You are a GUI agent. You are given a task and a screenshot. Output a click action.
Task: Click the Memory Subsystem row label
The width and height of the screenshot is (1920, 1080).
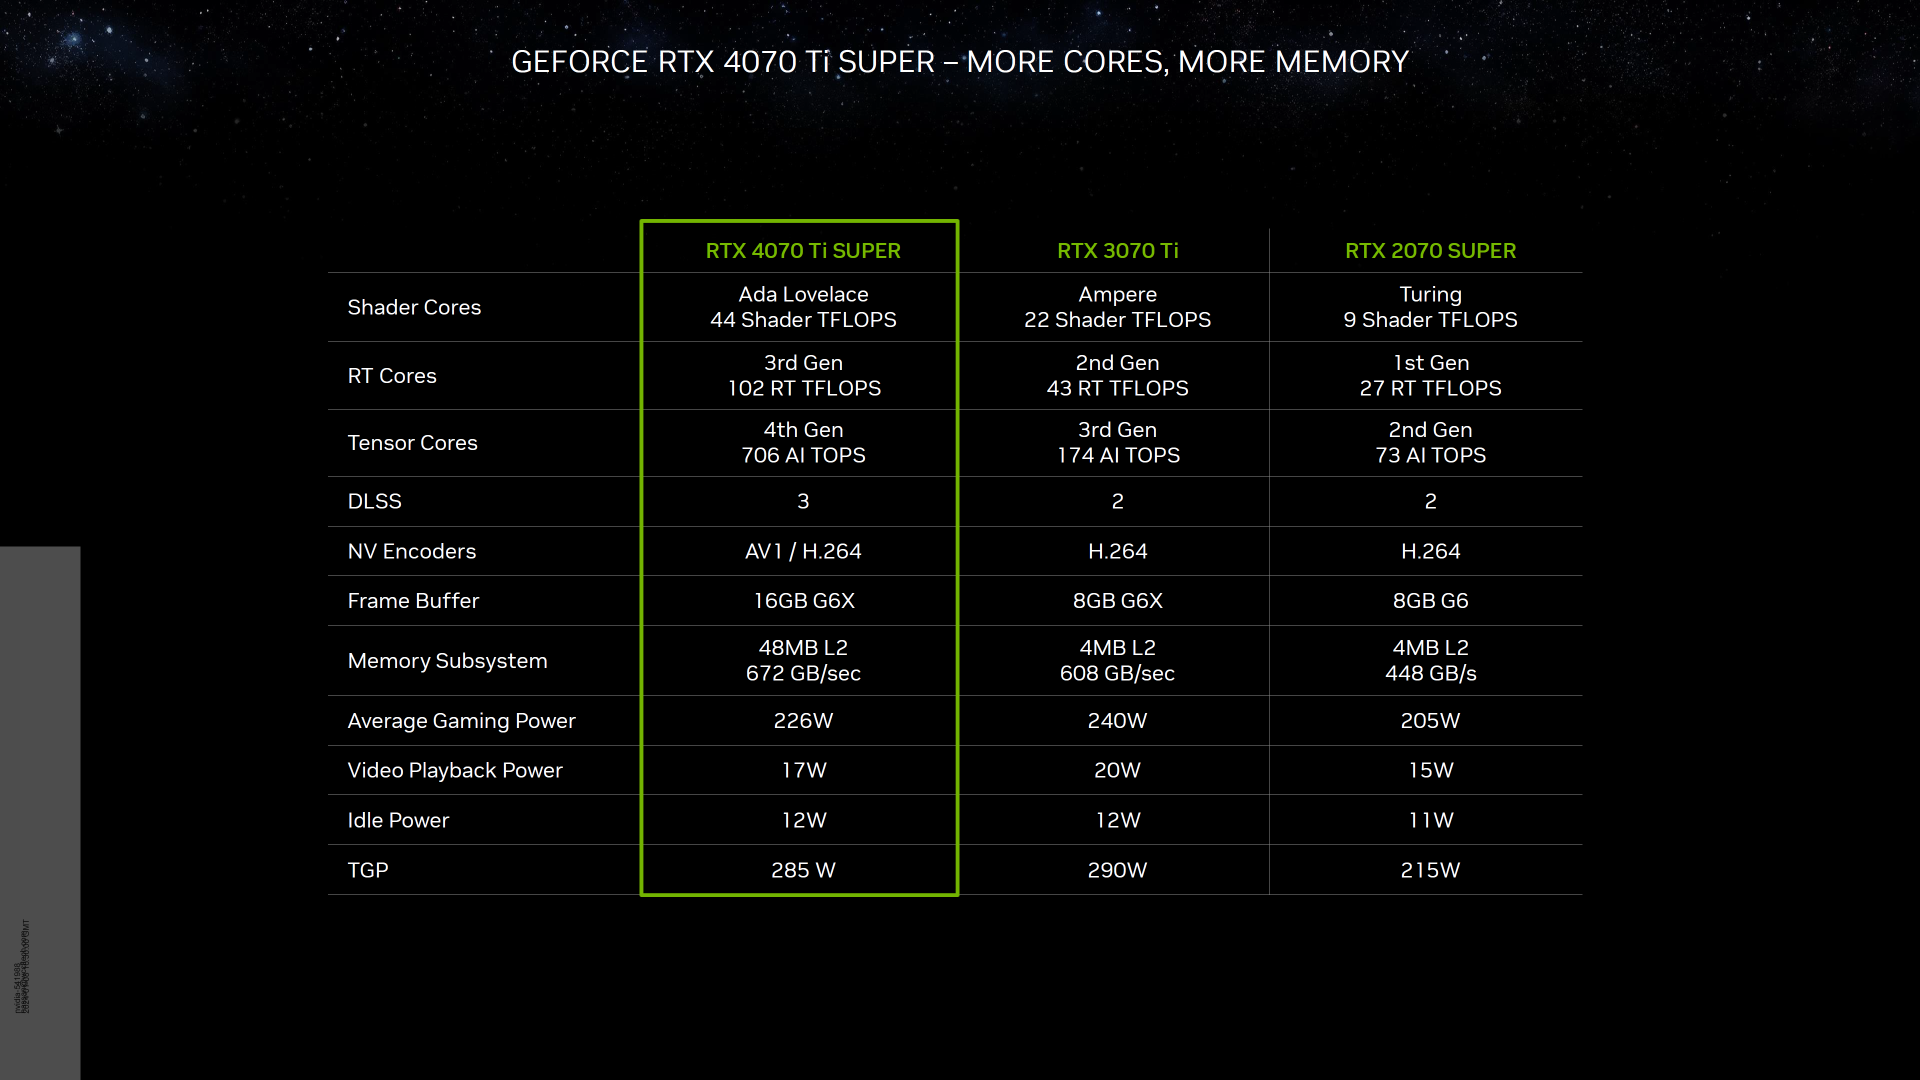pos(447,661)
